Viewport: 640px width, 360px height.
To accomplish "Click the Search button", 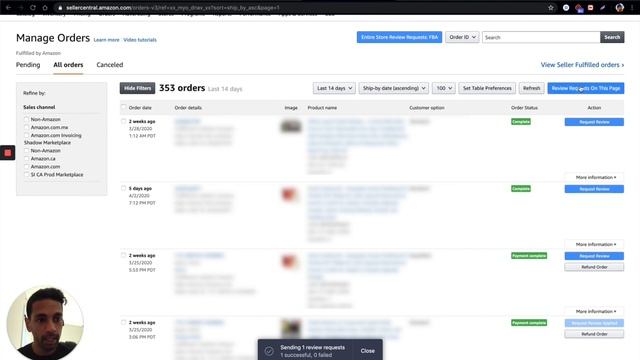I will (612, 37).
